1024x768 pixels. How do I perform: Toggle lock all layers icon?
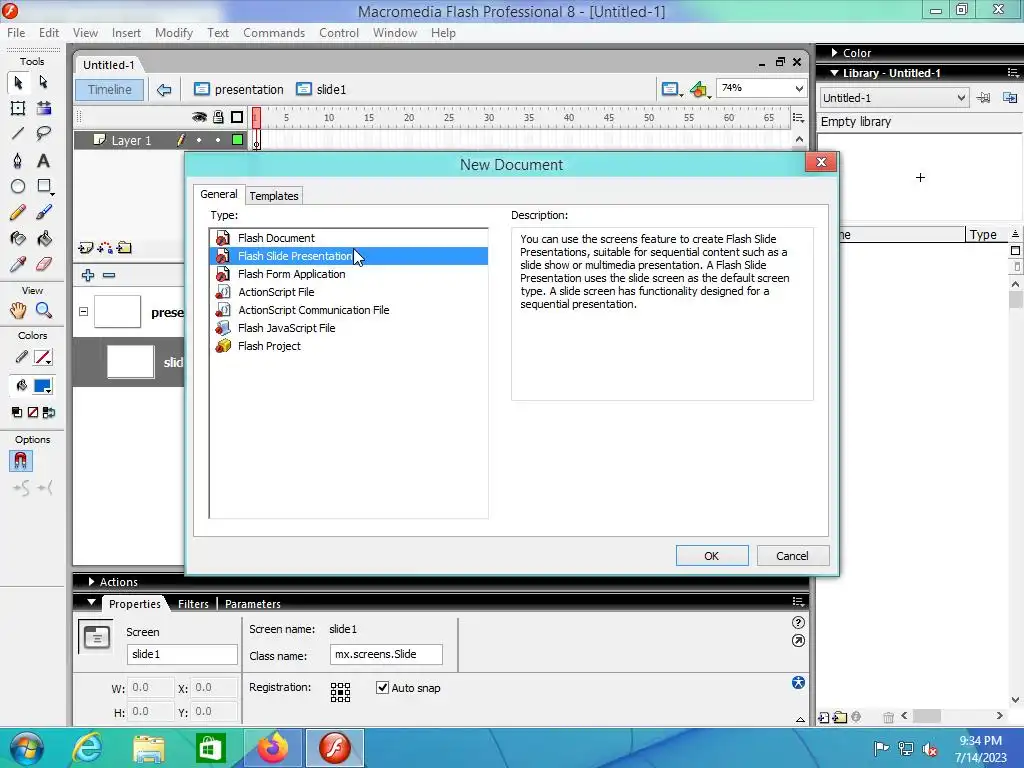click(x=218, y=117)
